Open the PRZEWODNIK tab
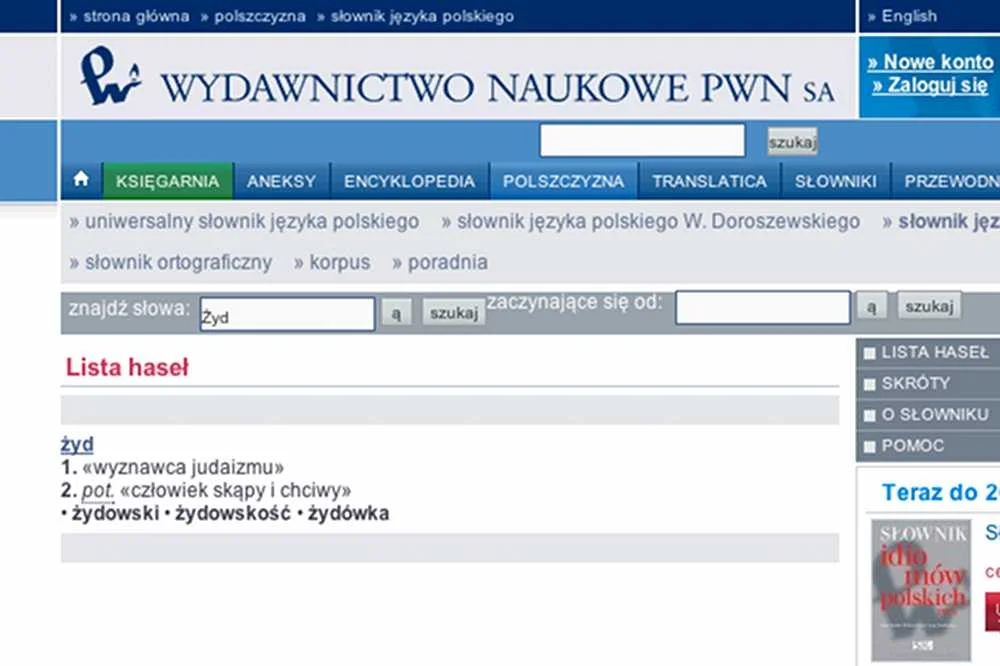Image resolution: width=1000 pixels, height=666 pixels. click(x=946, y=181)
